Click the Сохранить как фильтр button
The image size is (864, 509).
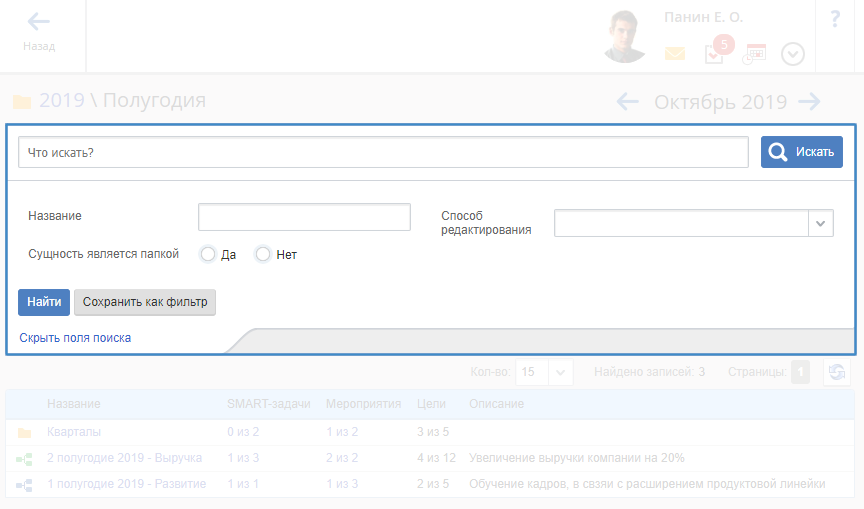[x=145, y=302]
